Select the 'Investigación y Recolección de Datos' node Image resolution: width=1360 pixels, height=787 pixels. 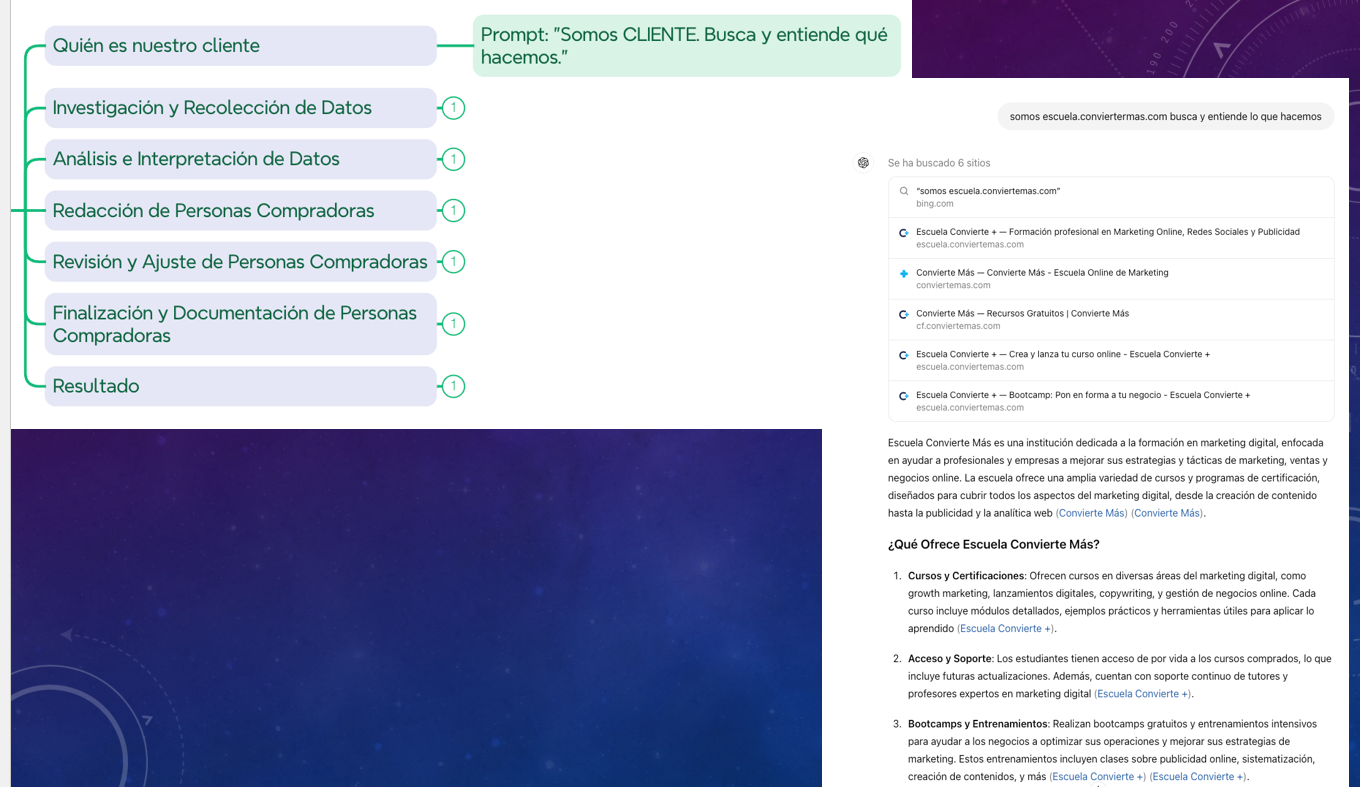[240, 108]
